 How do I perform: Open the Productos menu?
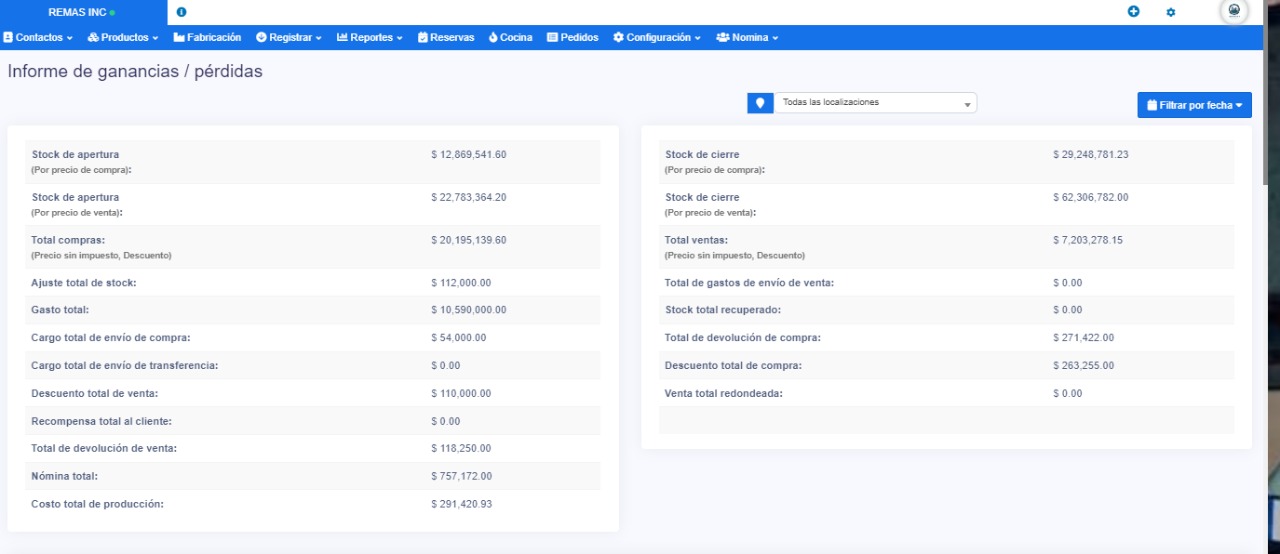123,37
